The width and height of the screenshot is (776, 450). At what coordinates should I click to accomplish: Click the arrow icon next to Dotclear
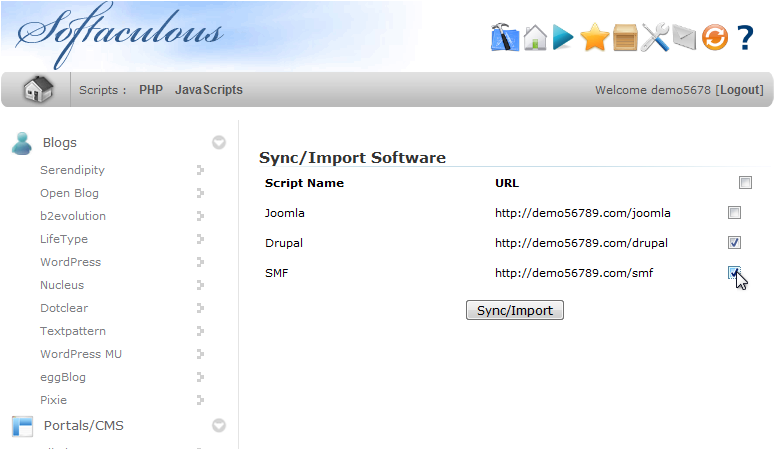(x=200, y=308)
